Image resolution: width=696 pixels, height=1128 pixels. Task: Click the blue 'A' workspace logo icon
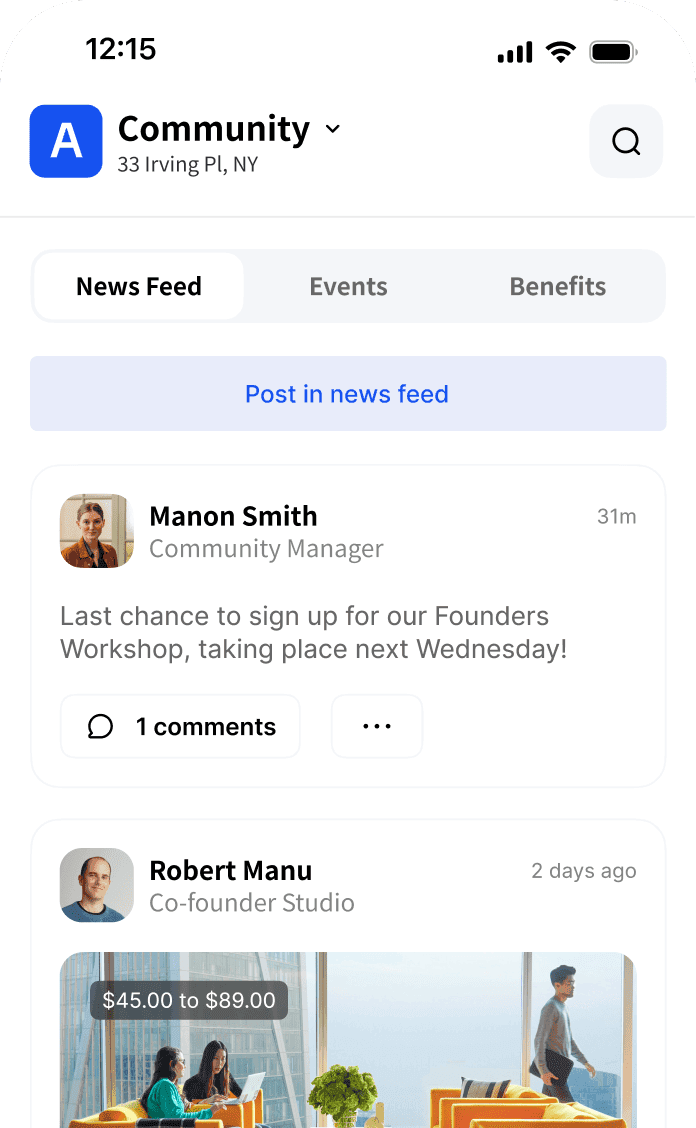66,141
